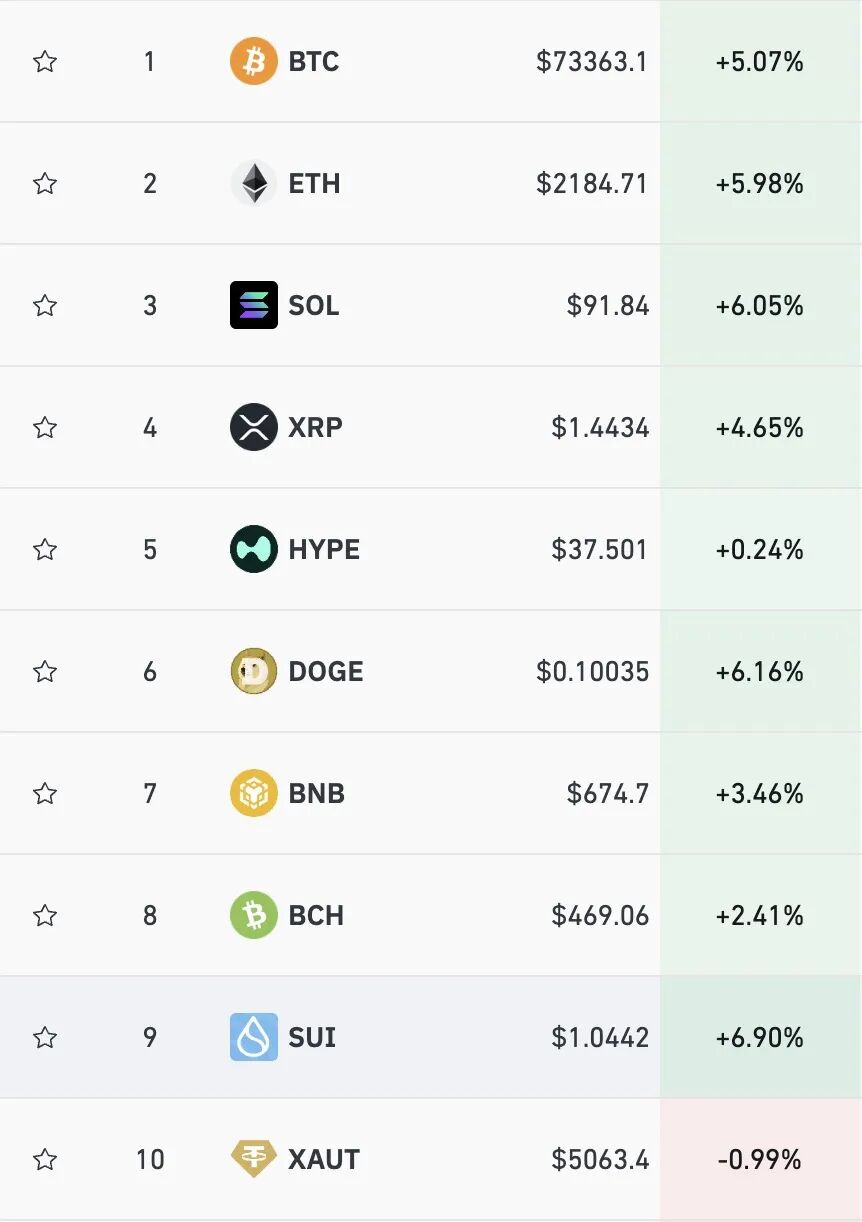Toggle favorite star for SUI
The image size is (862, 1222).
pyautogui.click(x=45, y=1037)
